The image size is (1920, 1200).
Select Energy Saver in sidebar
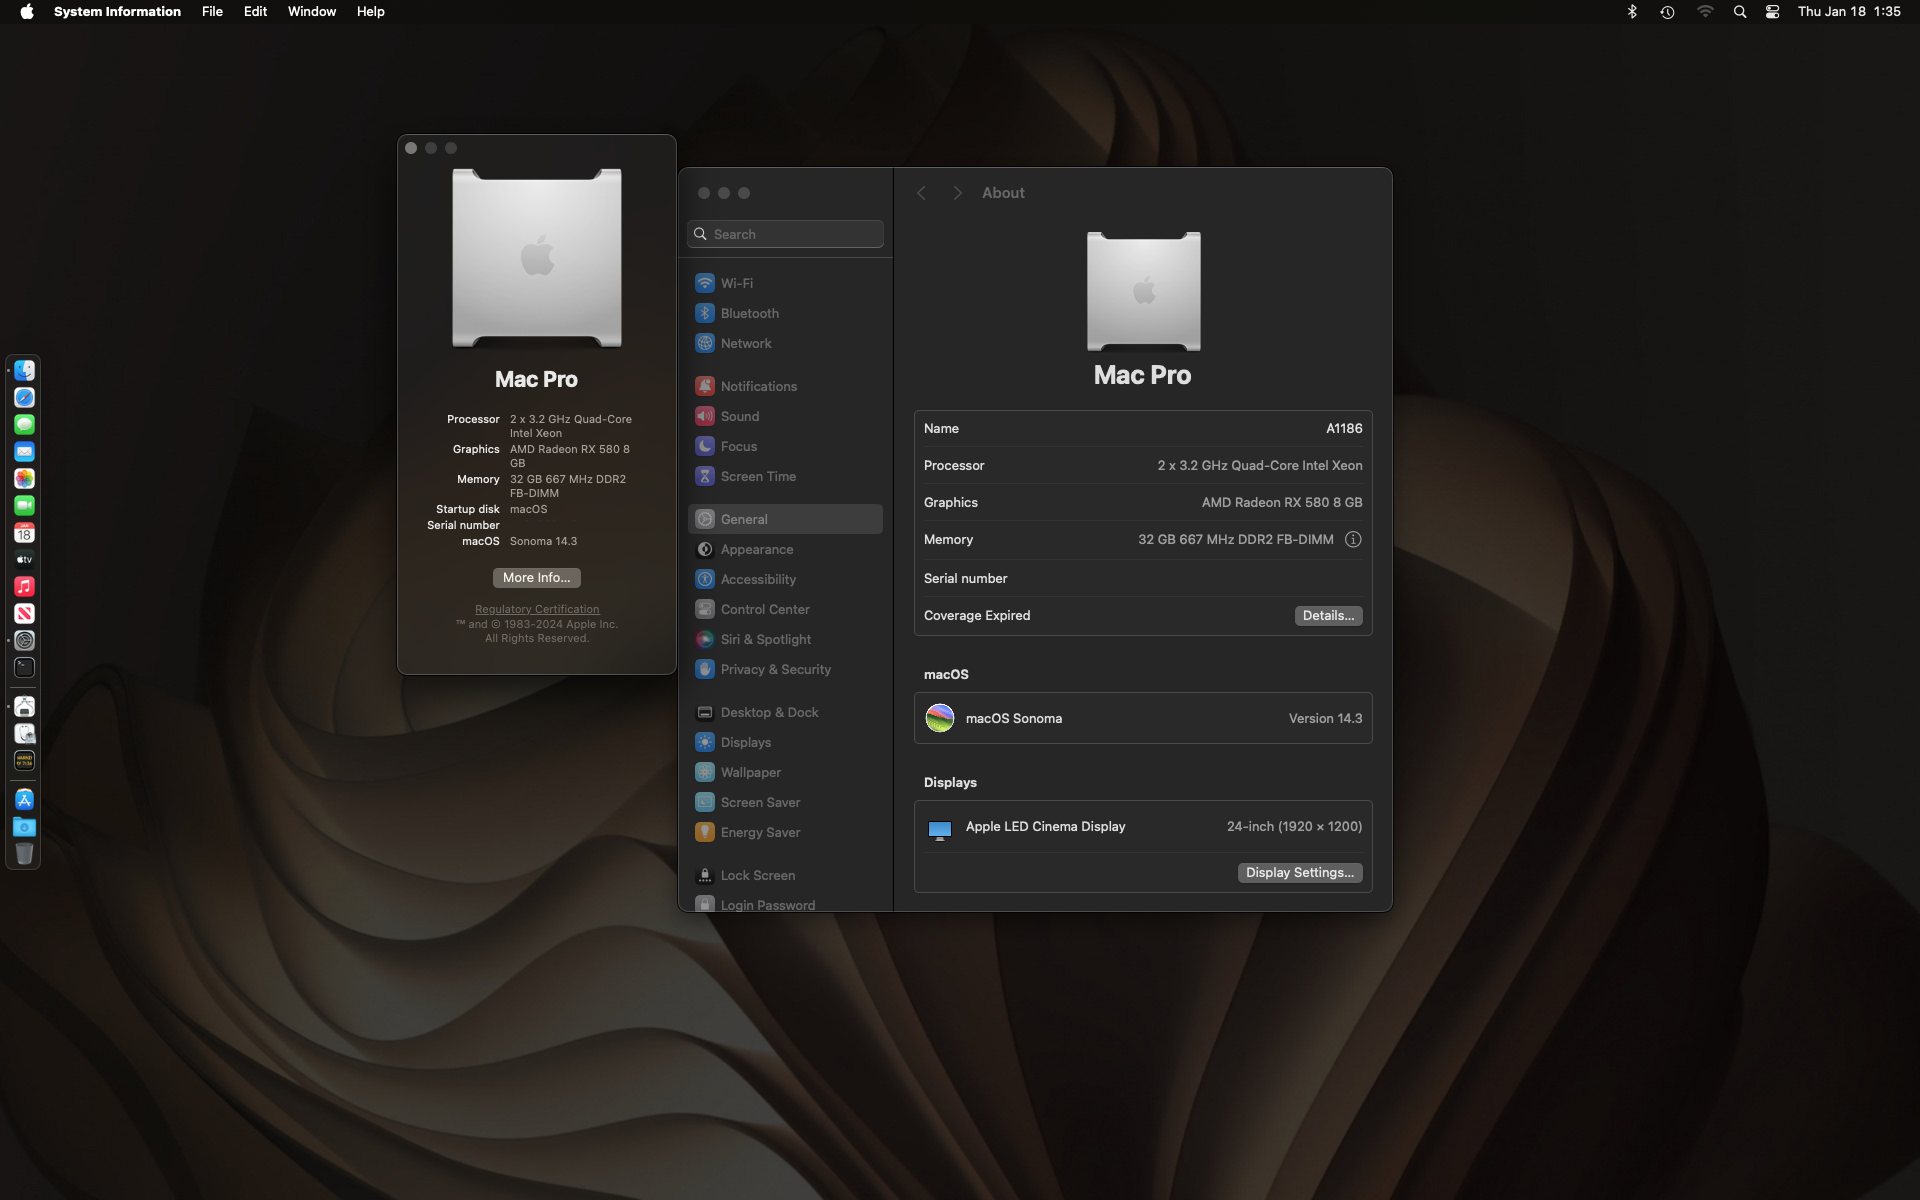point(760,832)
